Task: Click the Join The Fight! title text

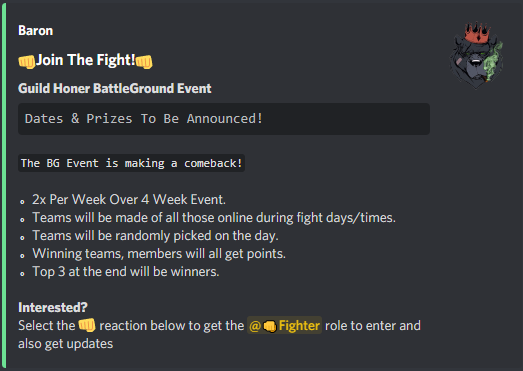Action: coord(85,60)
